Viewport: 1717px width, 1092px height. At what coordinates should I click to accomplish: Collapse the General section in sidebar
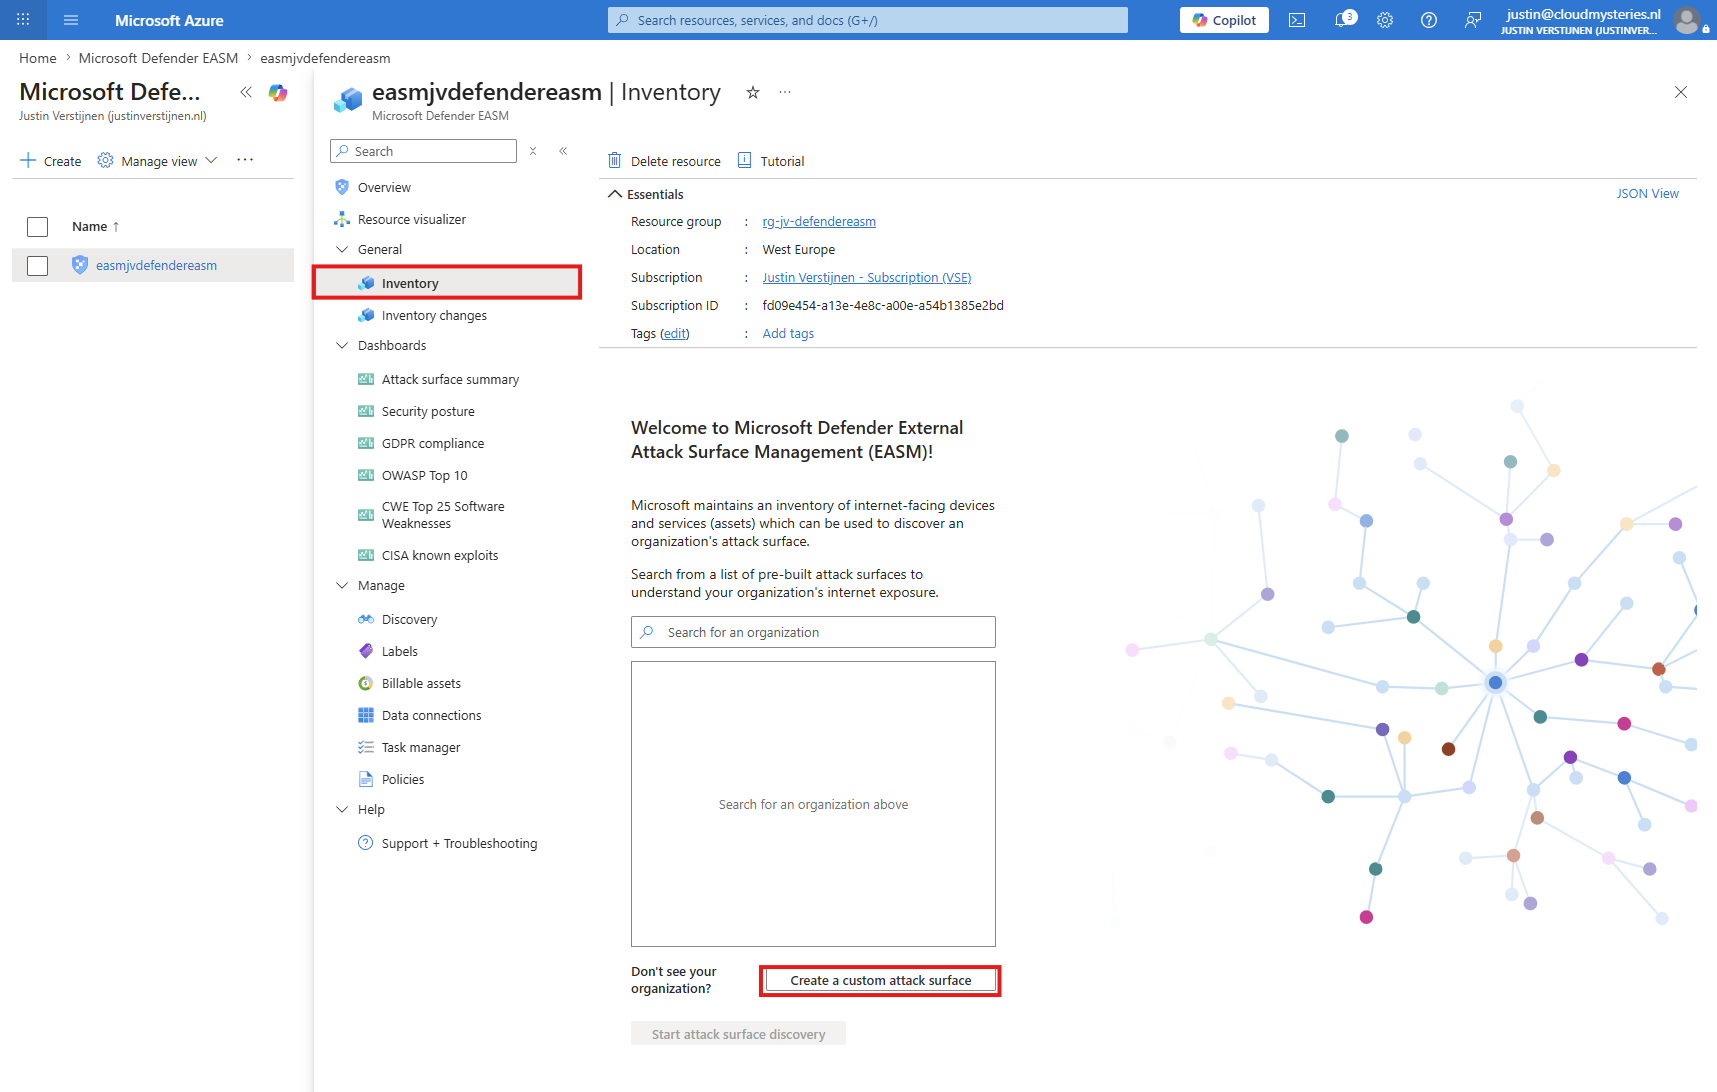pyautogui.click(x=342, y=249)
